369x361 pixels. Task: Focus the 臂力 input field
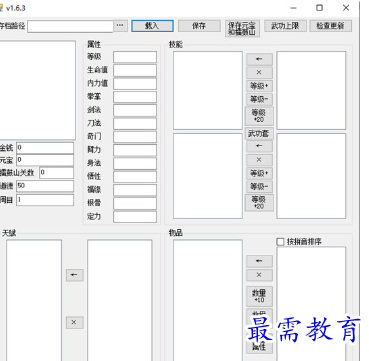[x=135, y=150]
